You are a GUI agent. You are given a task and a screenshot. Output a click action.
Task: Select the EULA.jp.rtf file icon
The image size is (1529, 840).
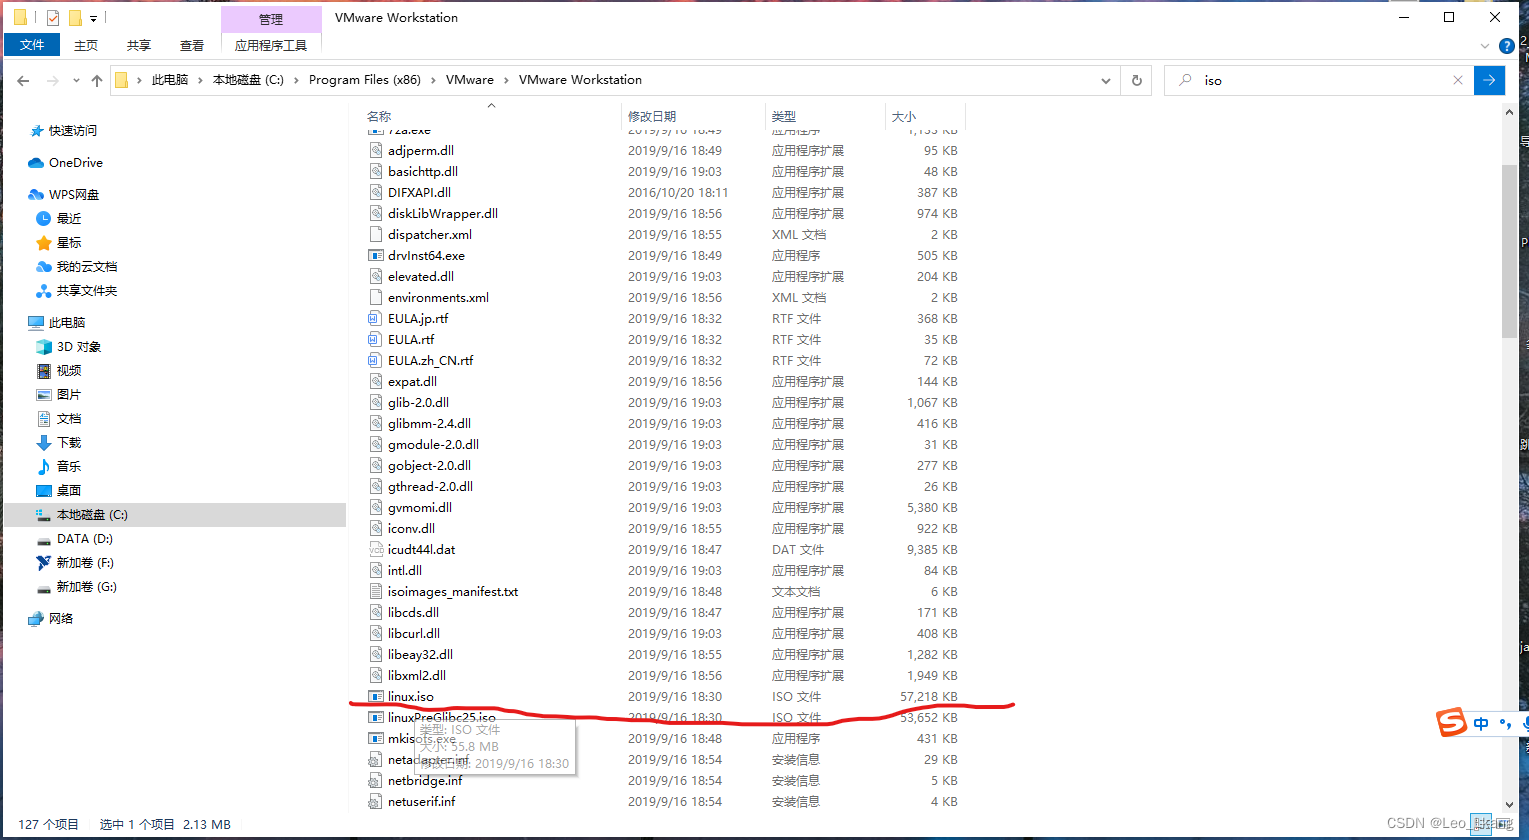coord(376,319)
